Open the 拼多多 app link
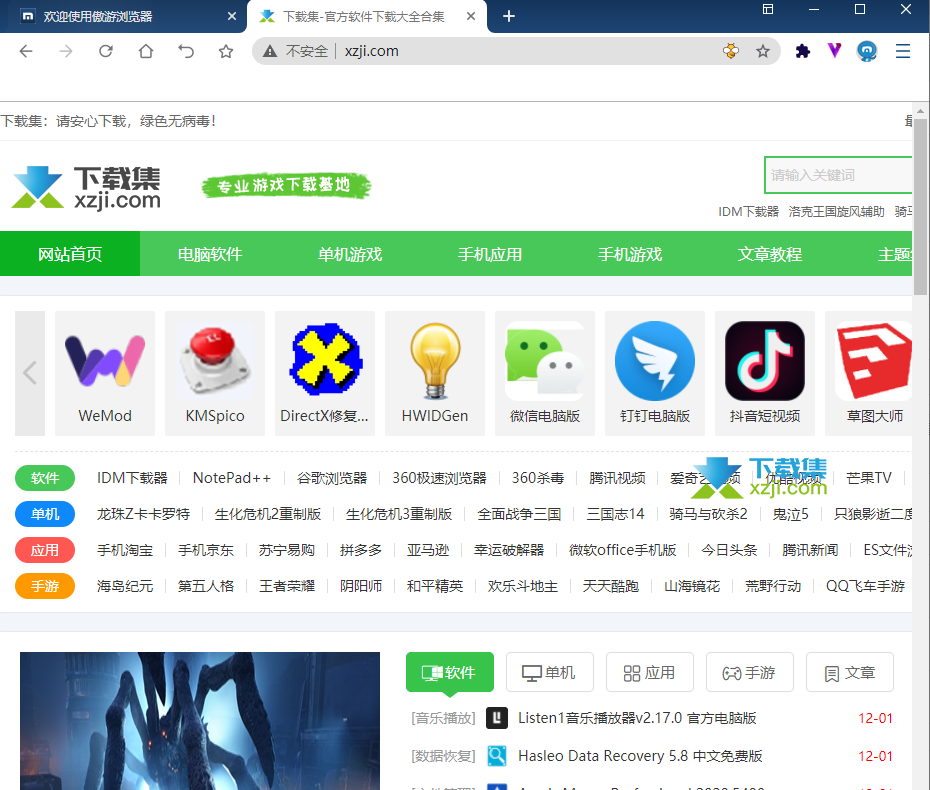 361,550
